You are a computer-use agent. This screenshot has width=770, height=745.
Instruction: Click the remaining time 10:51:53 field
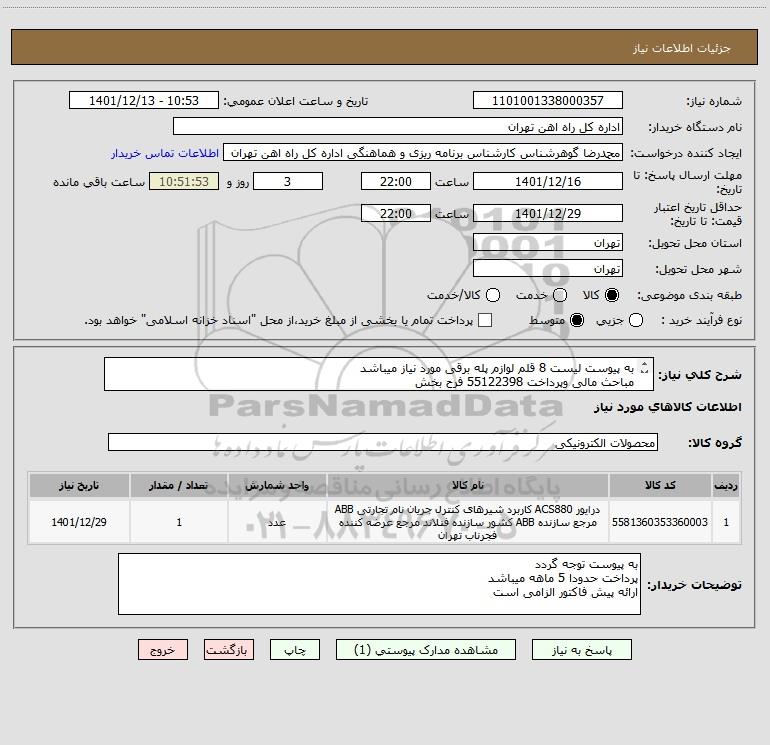click(x=184, y=182)
